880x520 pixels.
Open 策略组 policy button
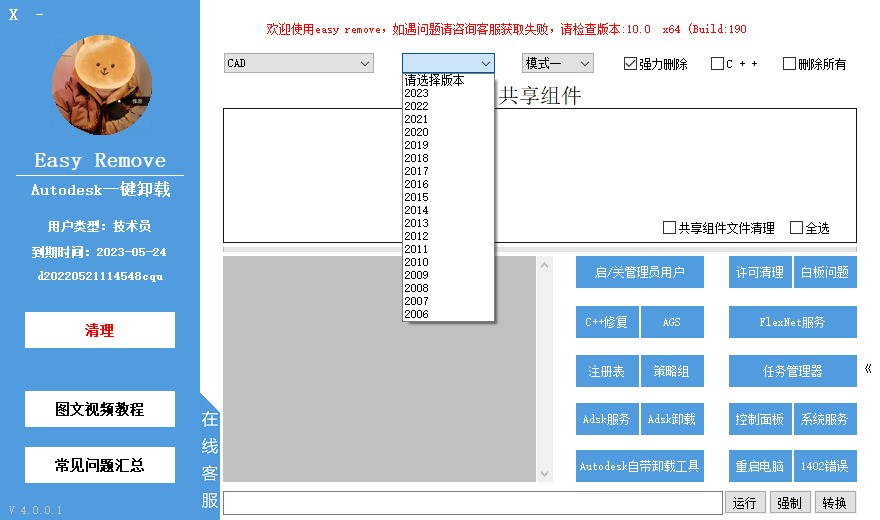(x=672, y=371)
